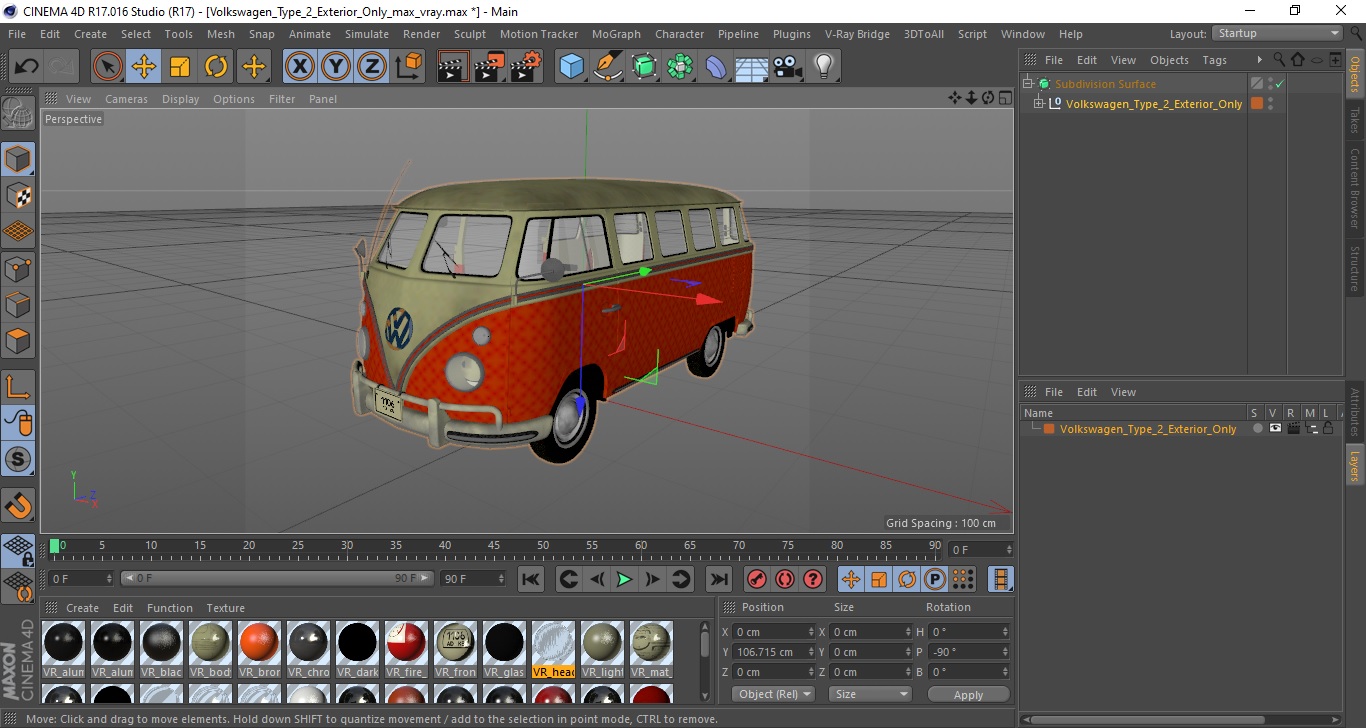Image resolution: width=1366 pixels, height=728 pixels.
Task: Click the timeline preview range slider
Action: point(277,579)
